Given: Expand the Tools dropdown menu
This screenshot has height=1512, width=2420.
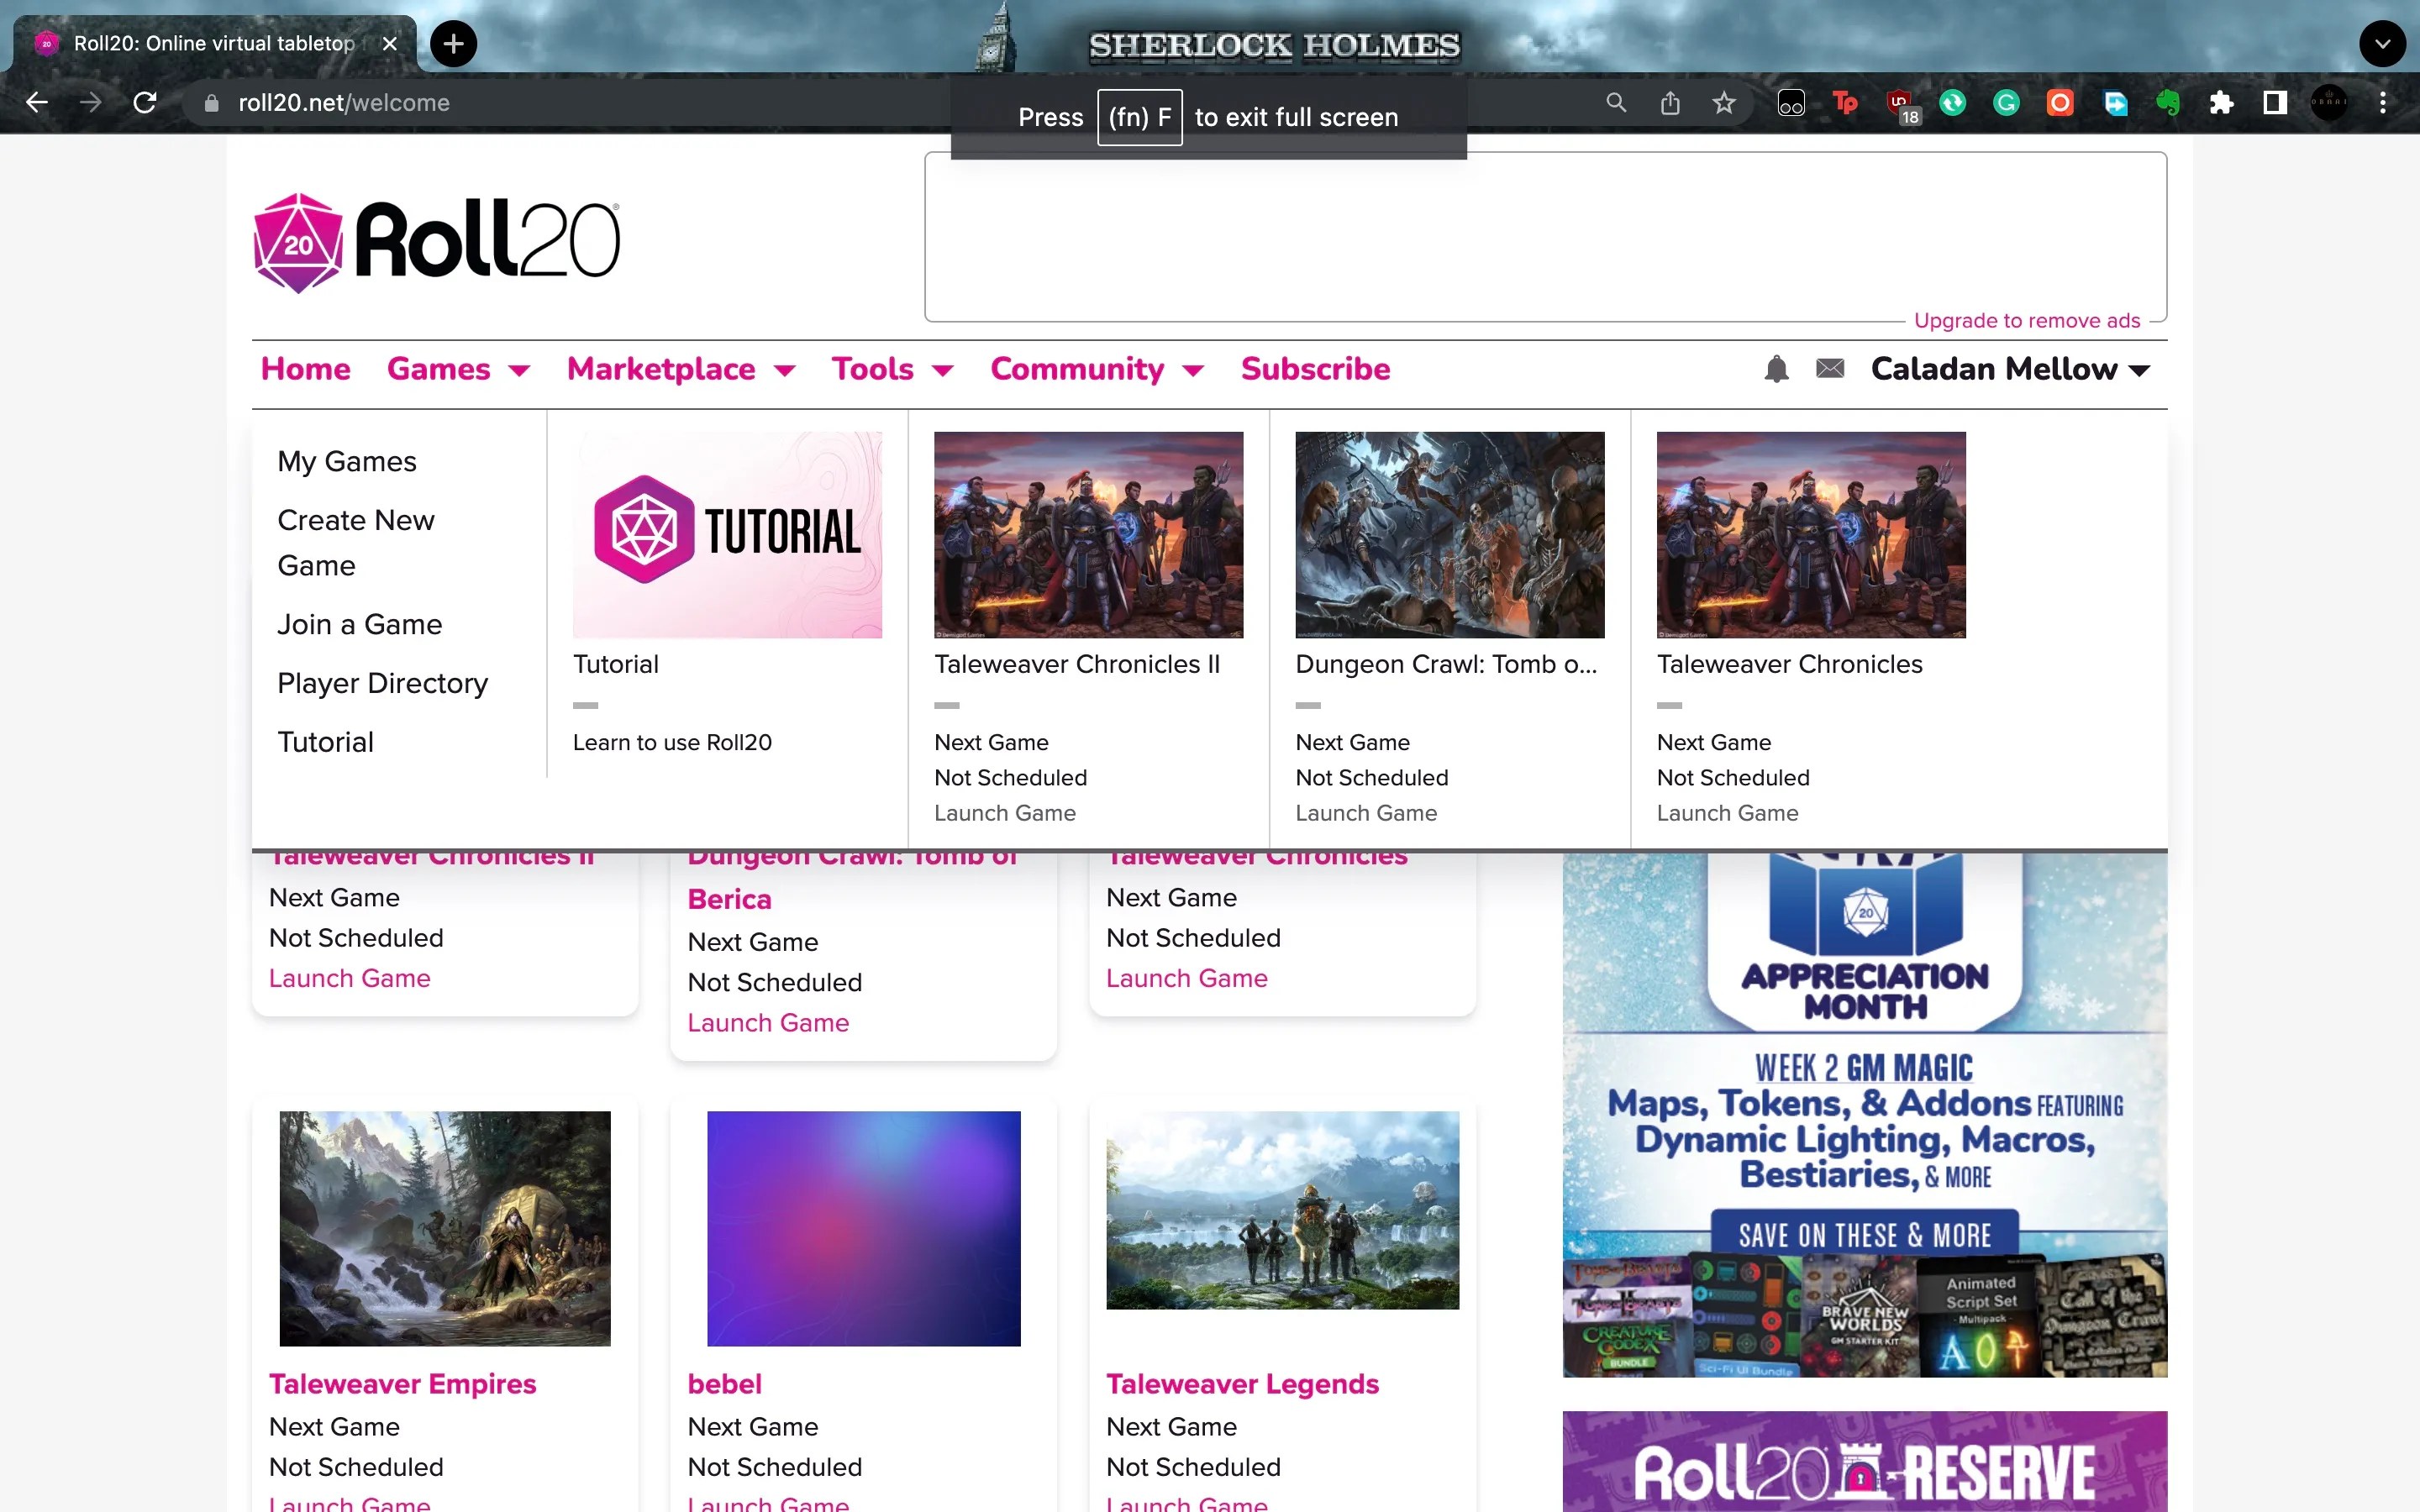Looking at the screenshot, I should (892, 369).
